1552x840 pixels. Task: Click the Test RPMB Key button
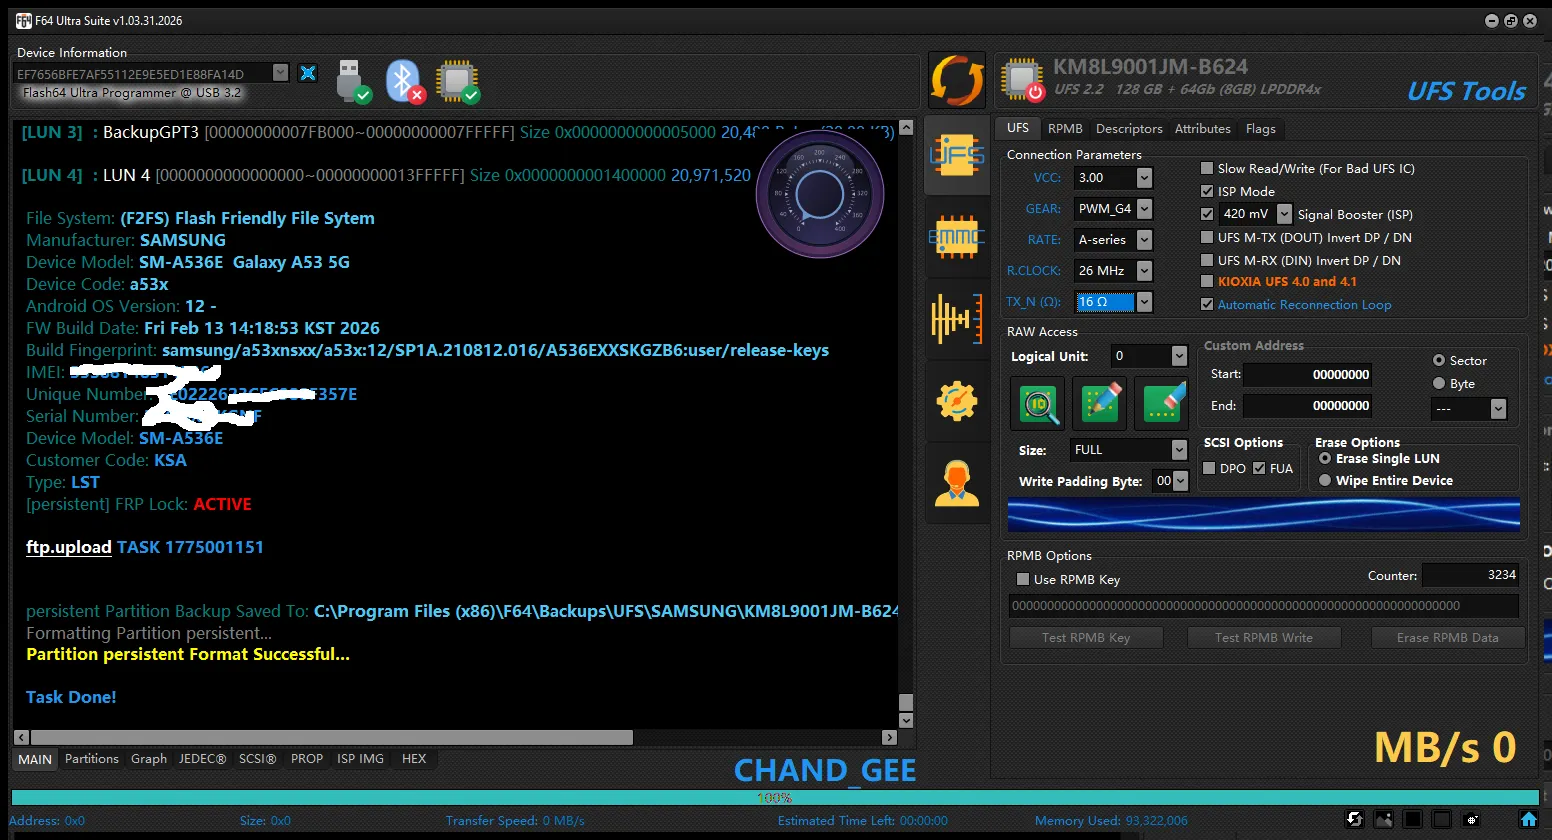(1086, 638)
